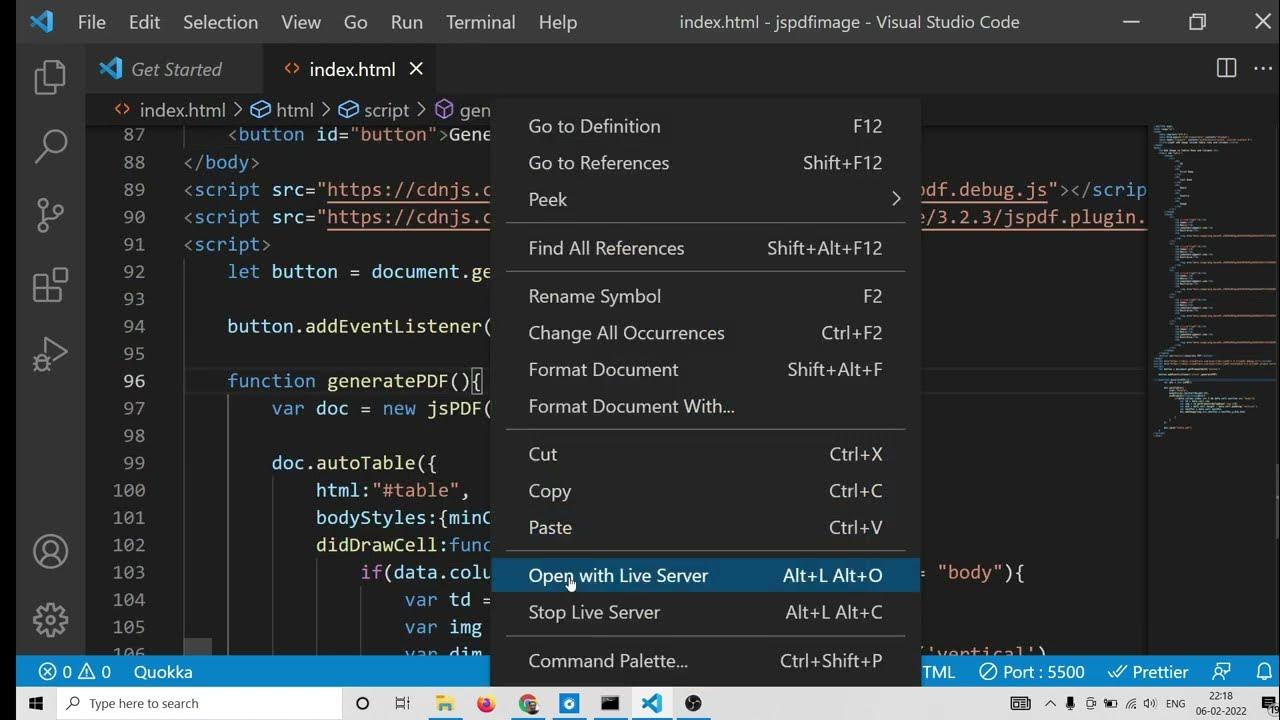Open the Manage gear icon
The image size is (1280, 720).
pyautogui.click(x=50, y=620)
